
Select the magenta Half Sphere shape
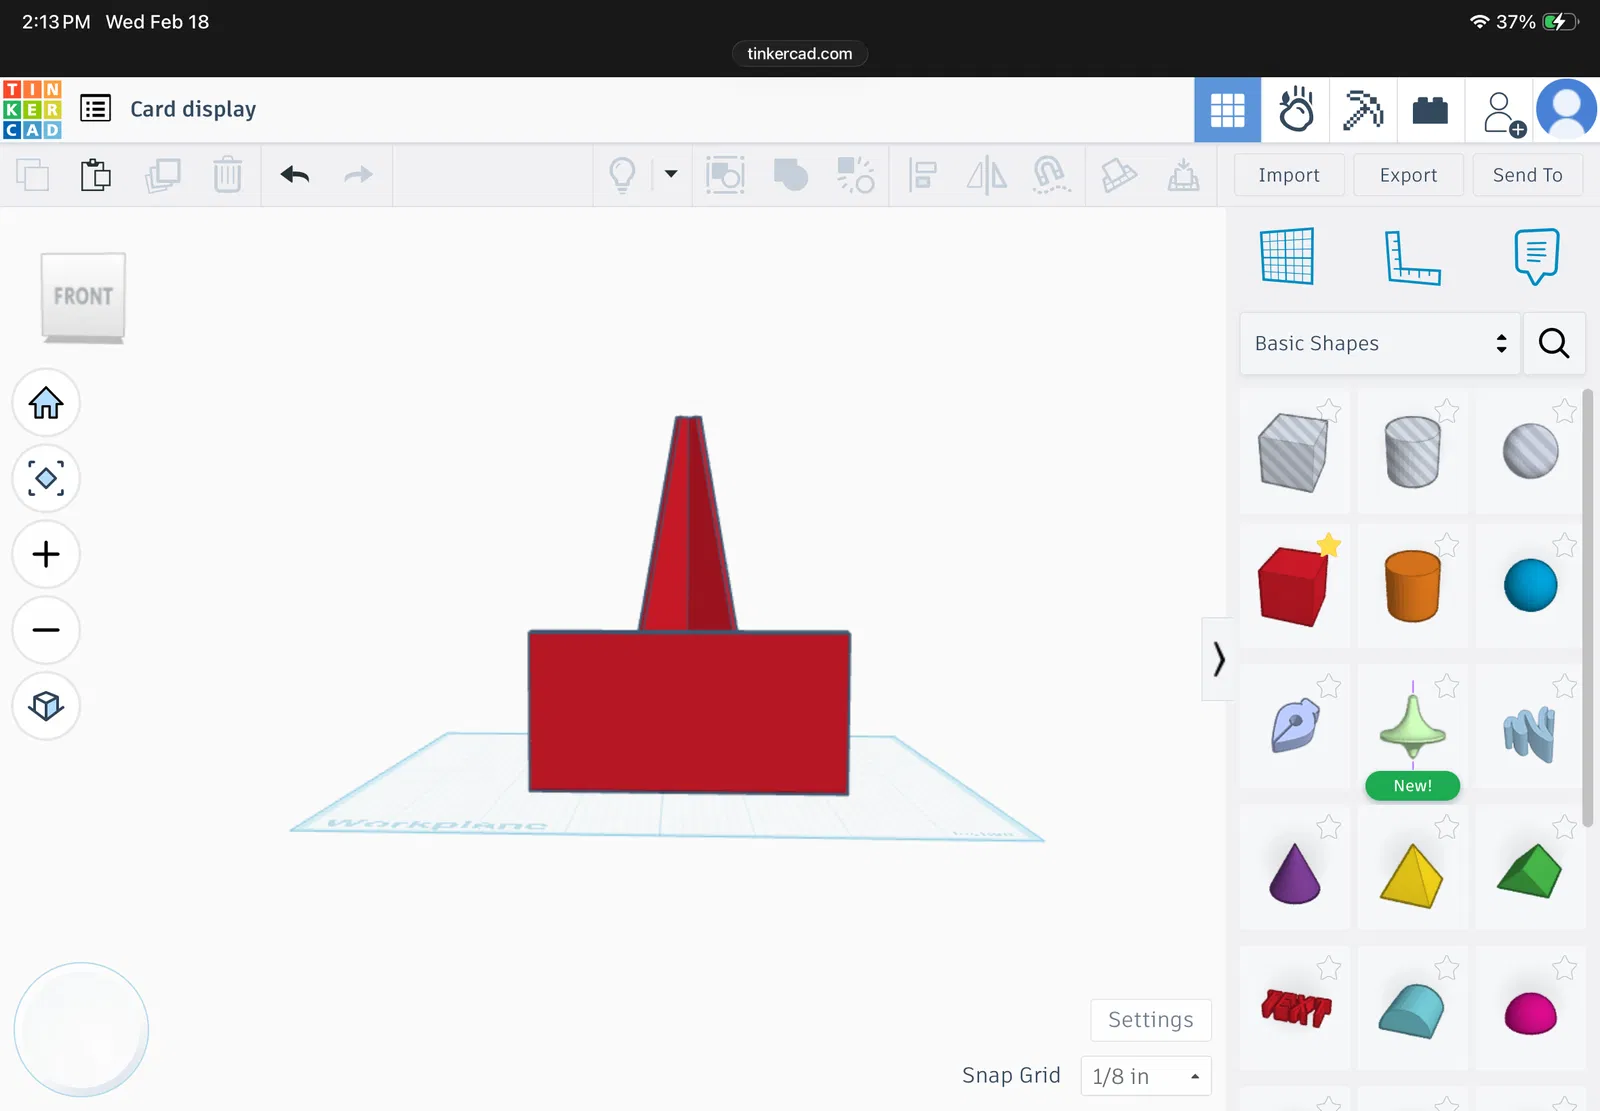(1531, 1014)
